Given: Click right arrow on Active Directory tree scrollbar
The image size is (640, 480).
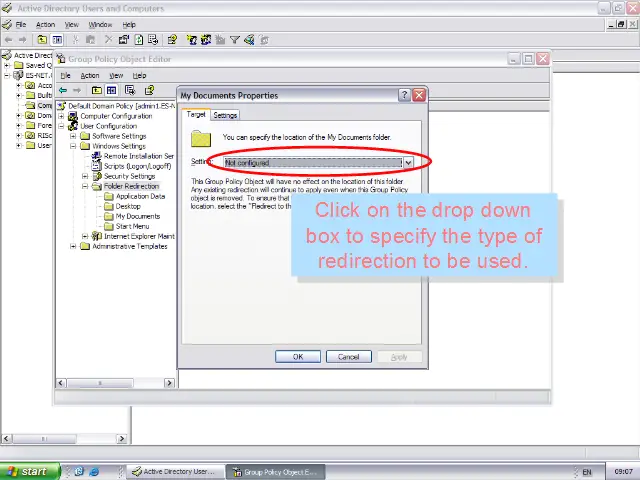Looking at the screenshot, I should coord(121,438).
